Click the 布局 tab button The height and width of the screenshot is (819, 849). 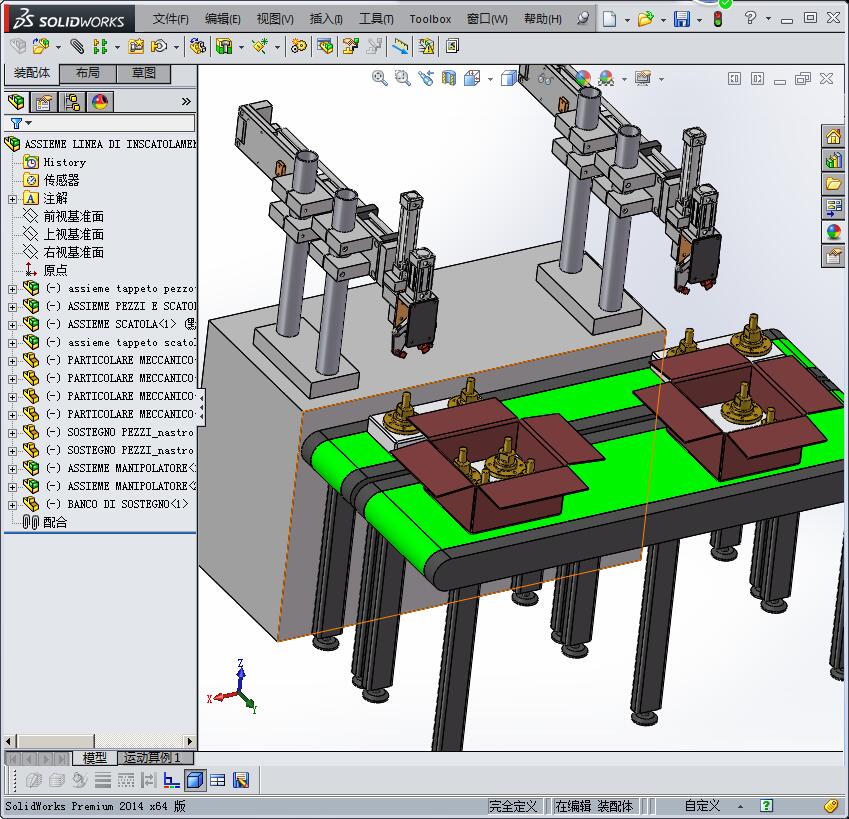pyautogui.click(x=87, y=73)
